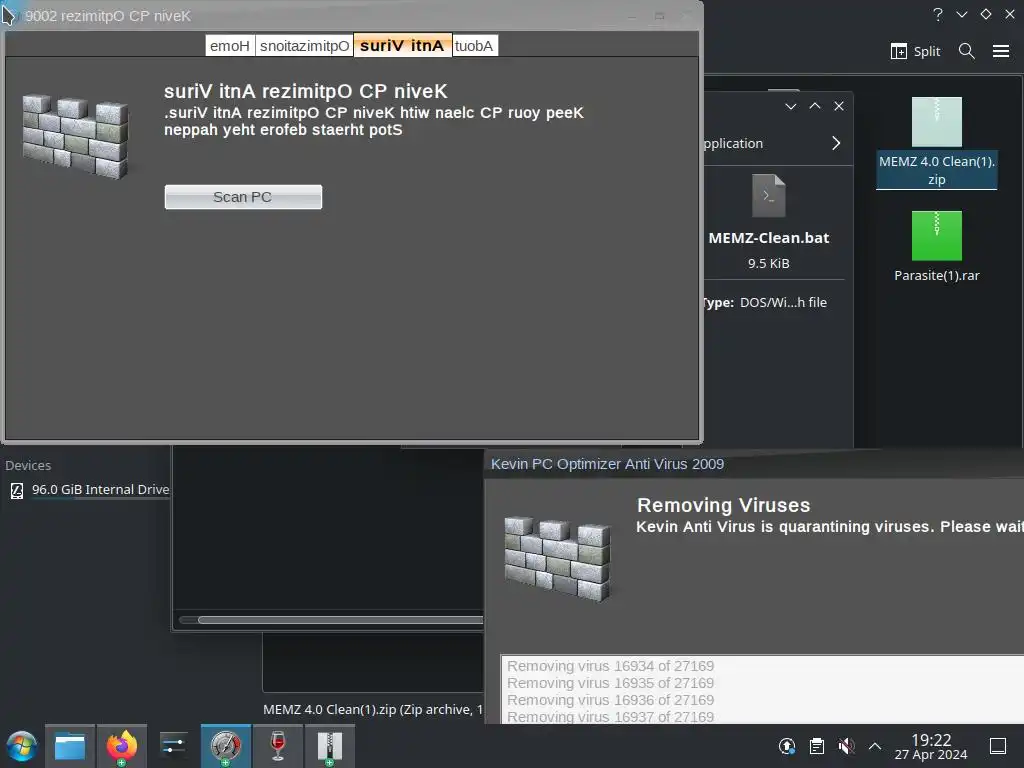Click the down chevron in archive panel
This screenshot has width=1024, height=768.
791,106
